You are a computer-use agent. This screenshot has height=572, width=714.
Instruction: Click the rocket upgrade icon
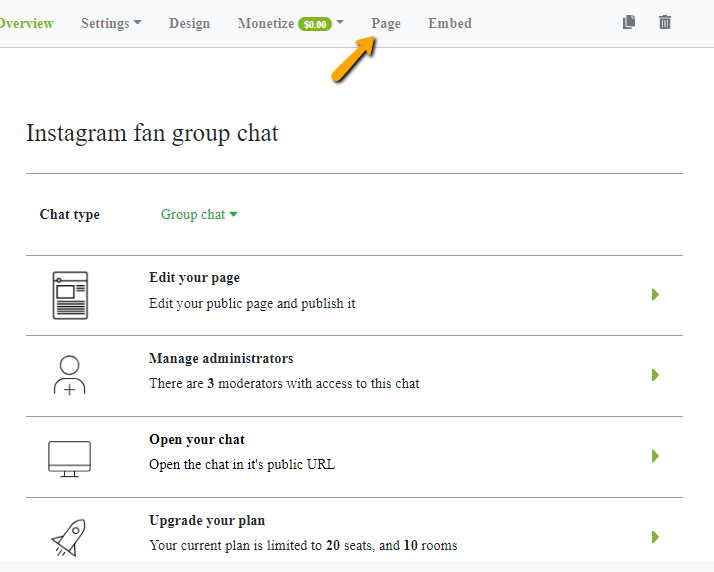(x=69, y=537)
